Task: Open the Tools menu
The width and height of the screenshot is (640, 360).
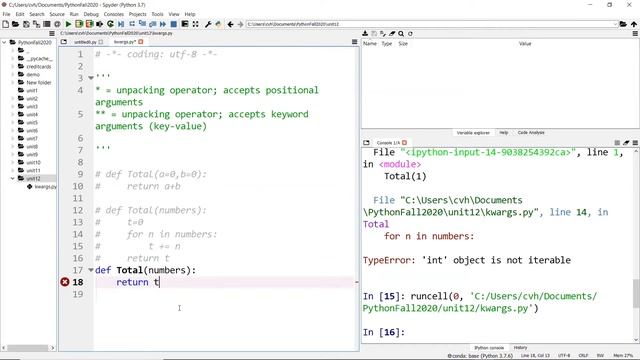Action: 157,14
